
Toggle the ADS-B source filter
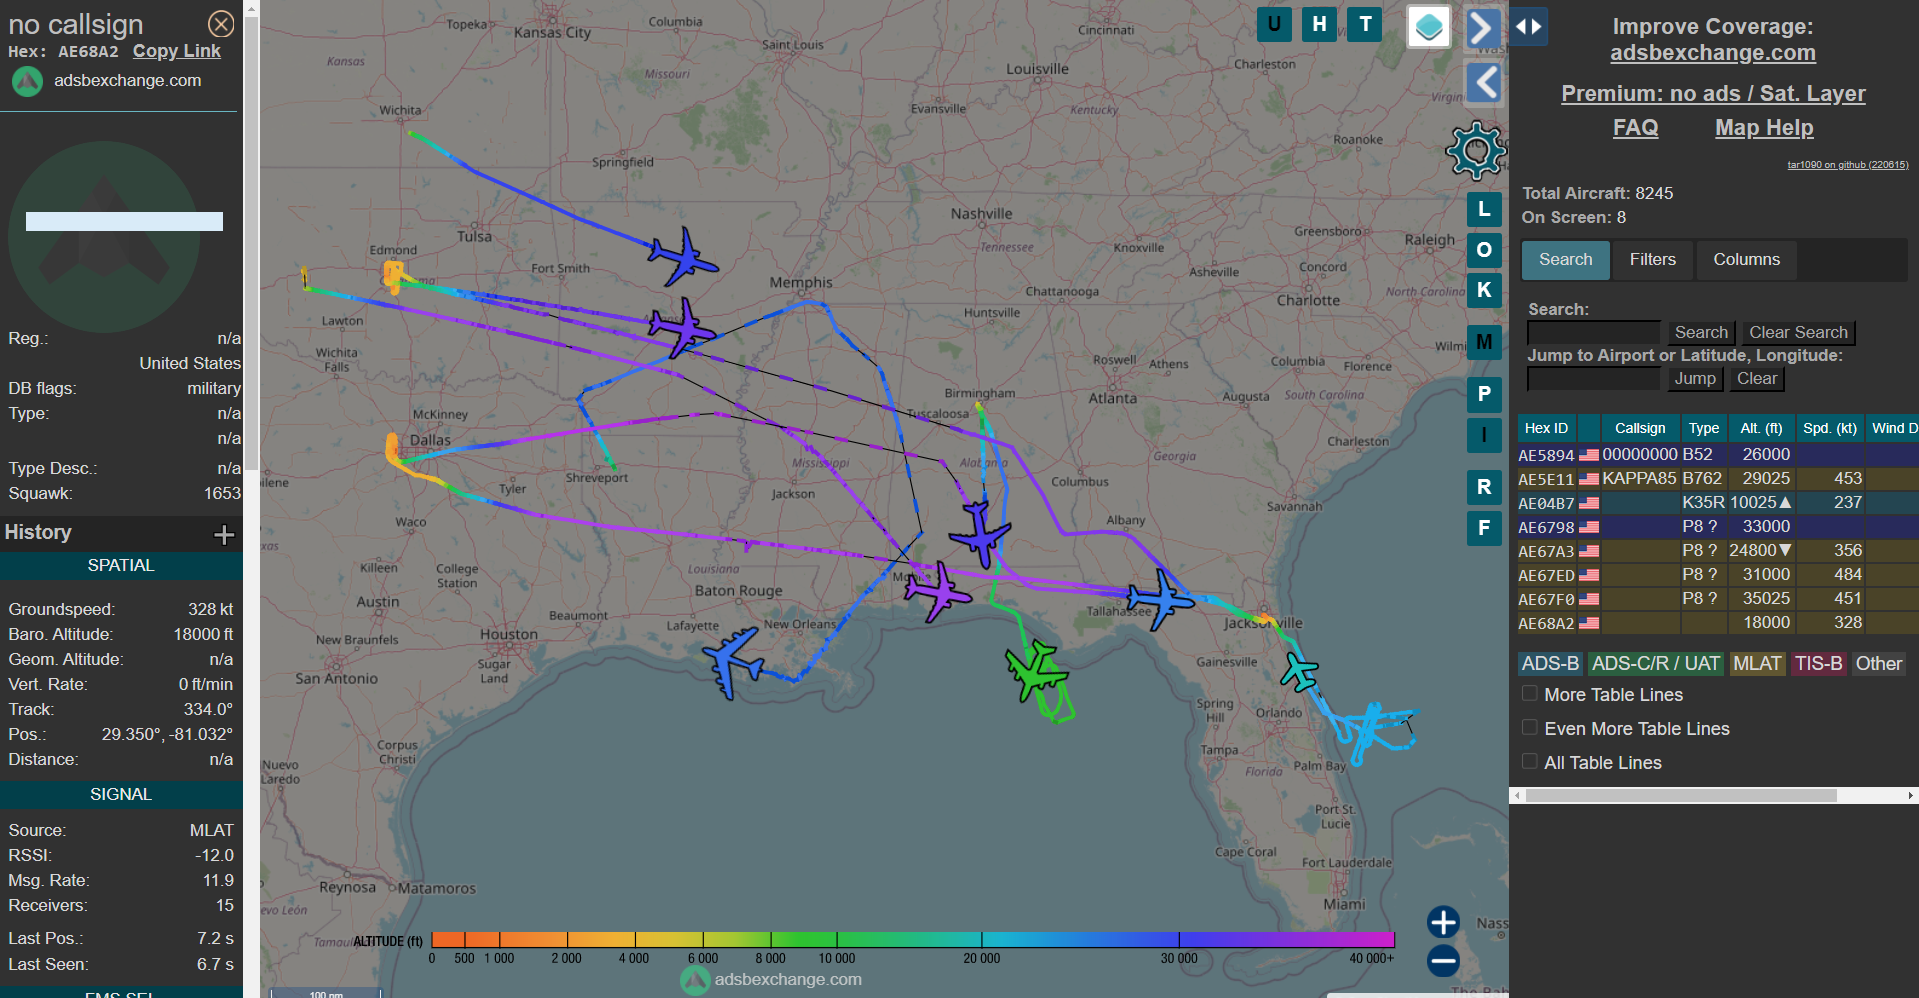point(1550,664)
